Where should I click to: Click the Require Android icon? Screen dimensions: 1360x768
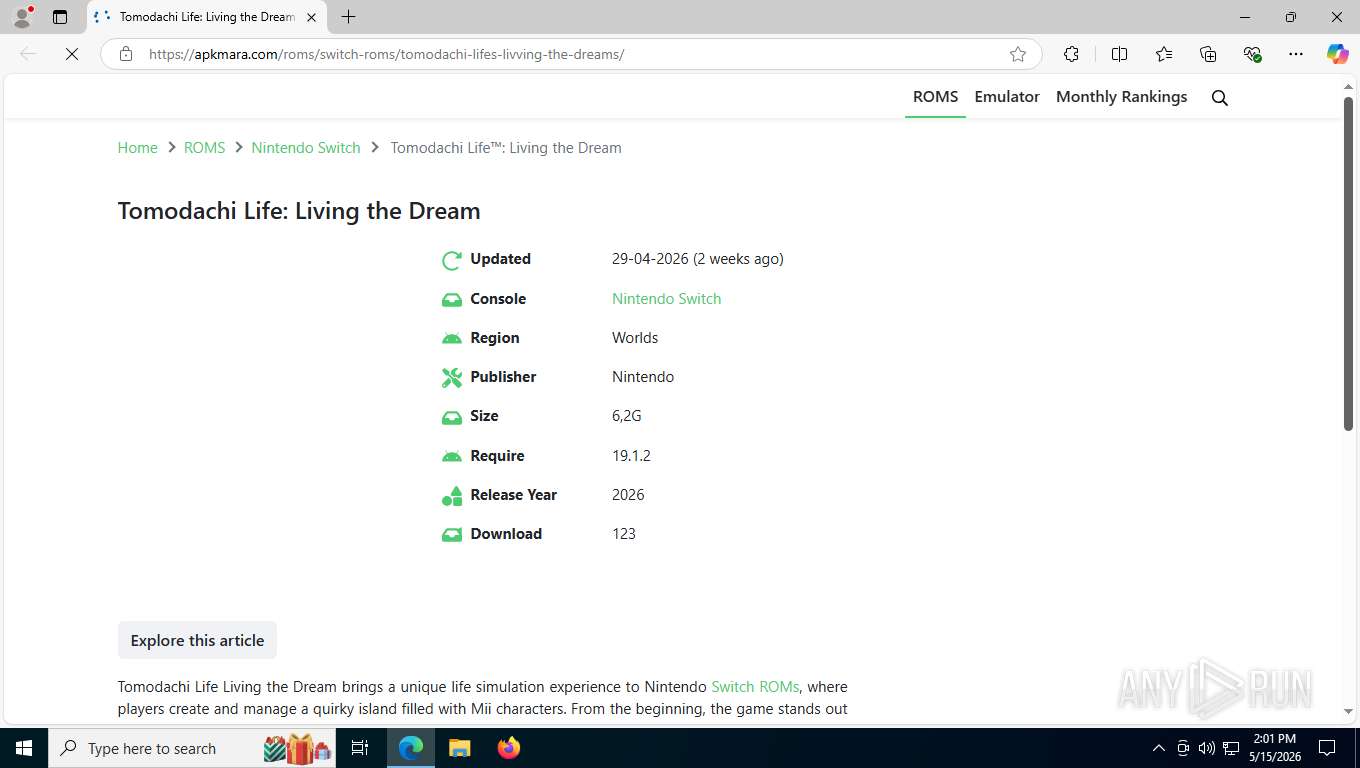[x=452, y=456]
